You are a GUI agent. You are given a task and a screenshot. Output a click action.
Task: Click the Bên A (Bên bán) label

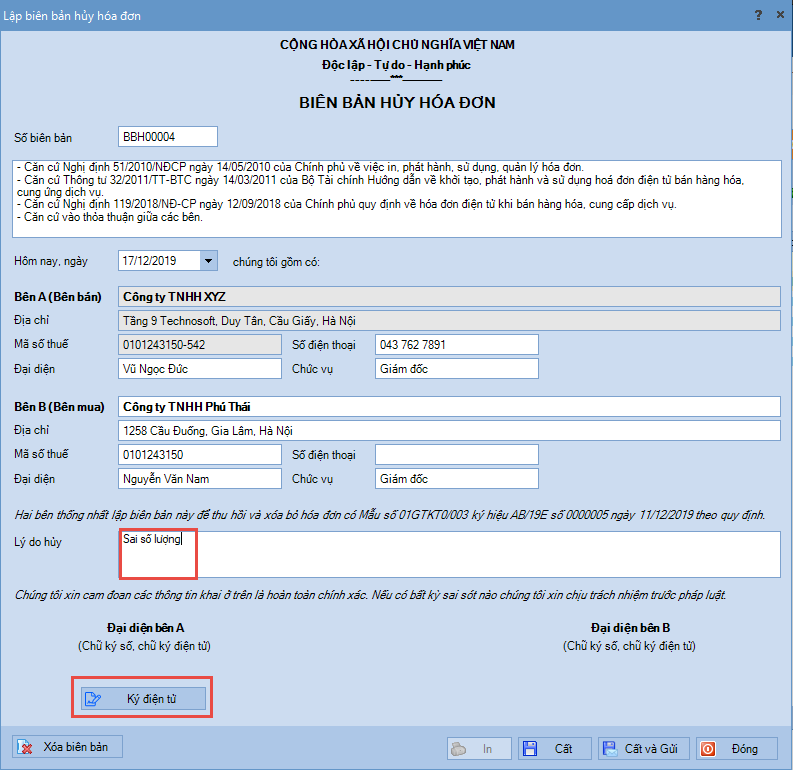tap(58, 297)
